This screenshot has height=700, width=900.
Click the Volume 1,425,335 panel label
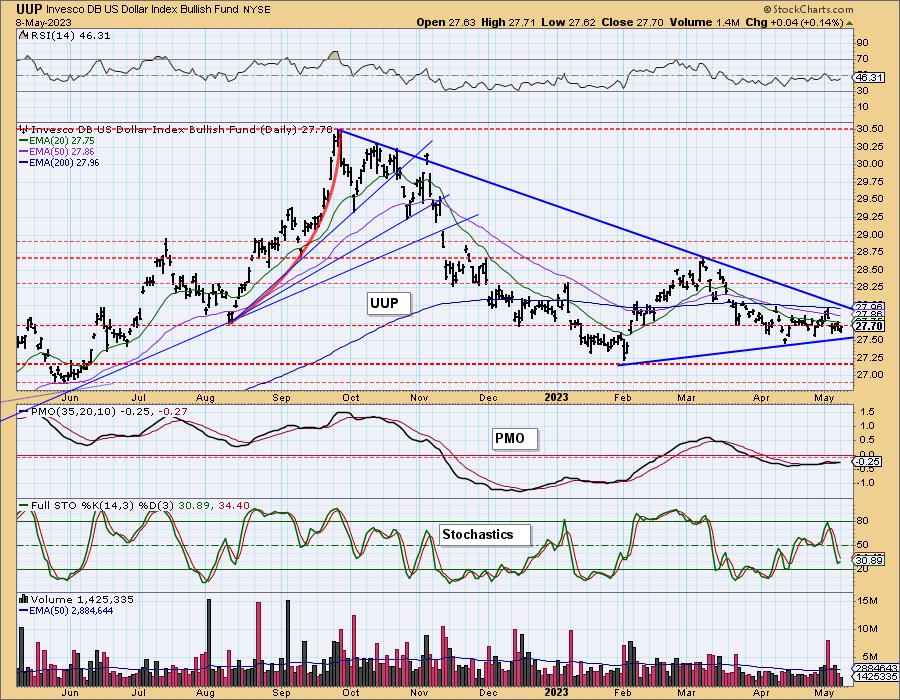[x=82, y=599]
